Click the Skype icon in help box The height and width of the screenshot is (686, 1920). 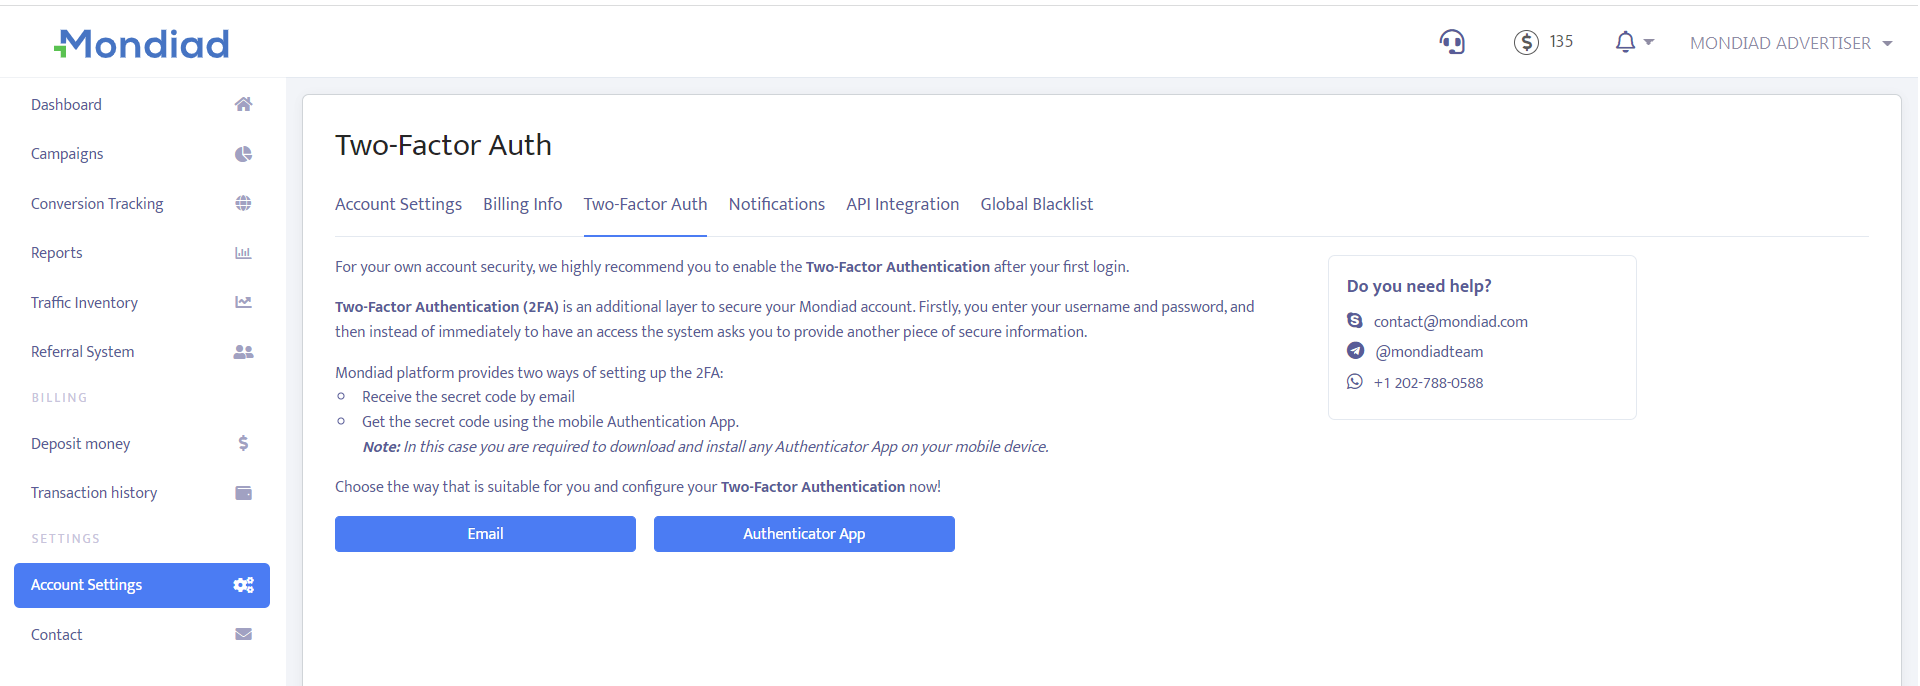1355,320
